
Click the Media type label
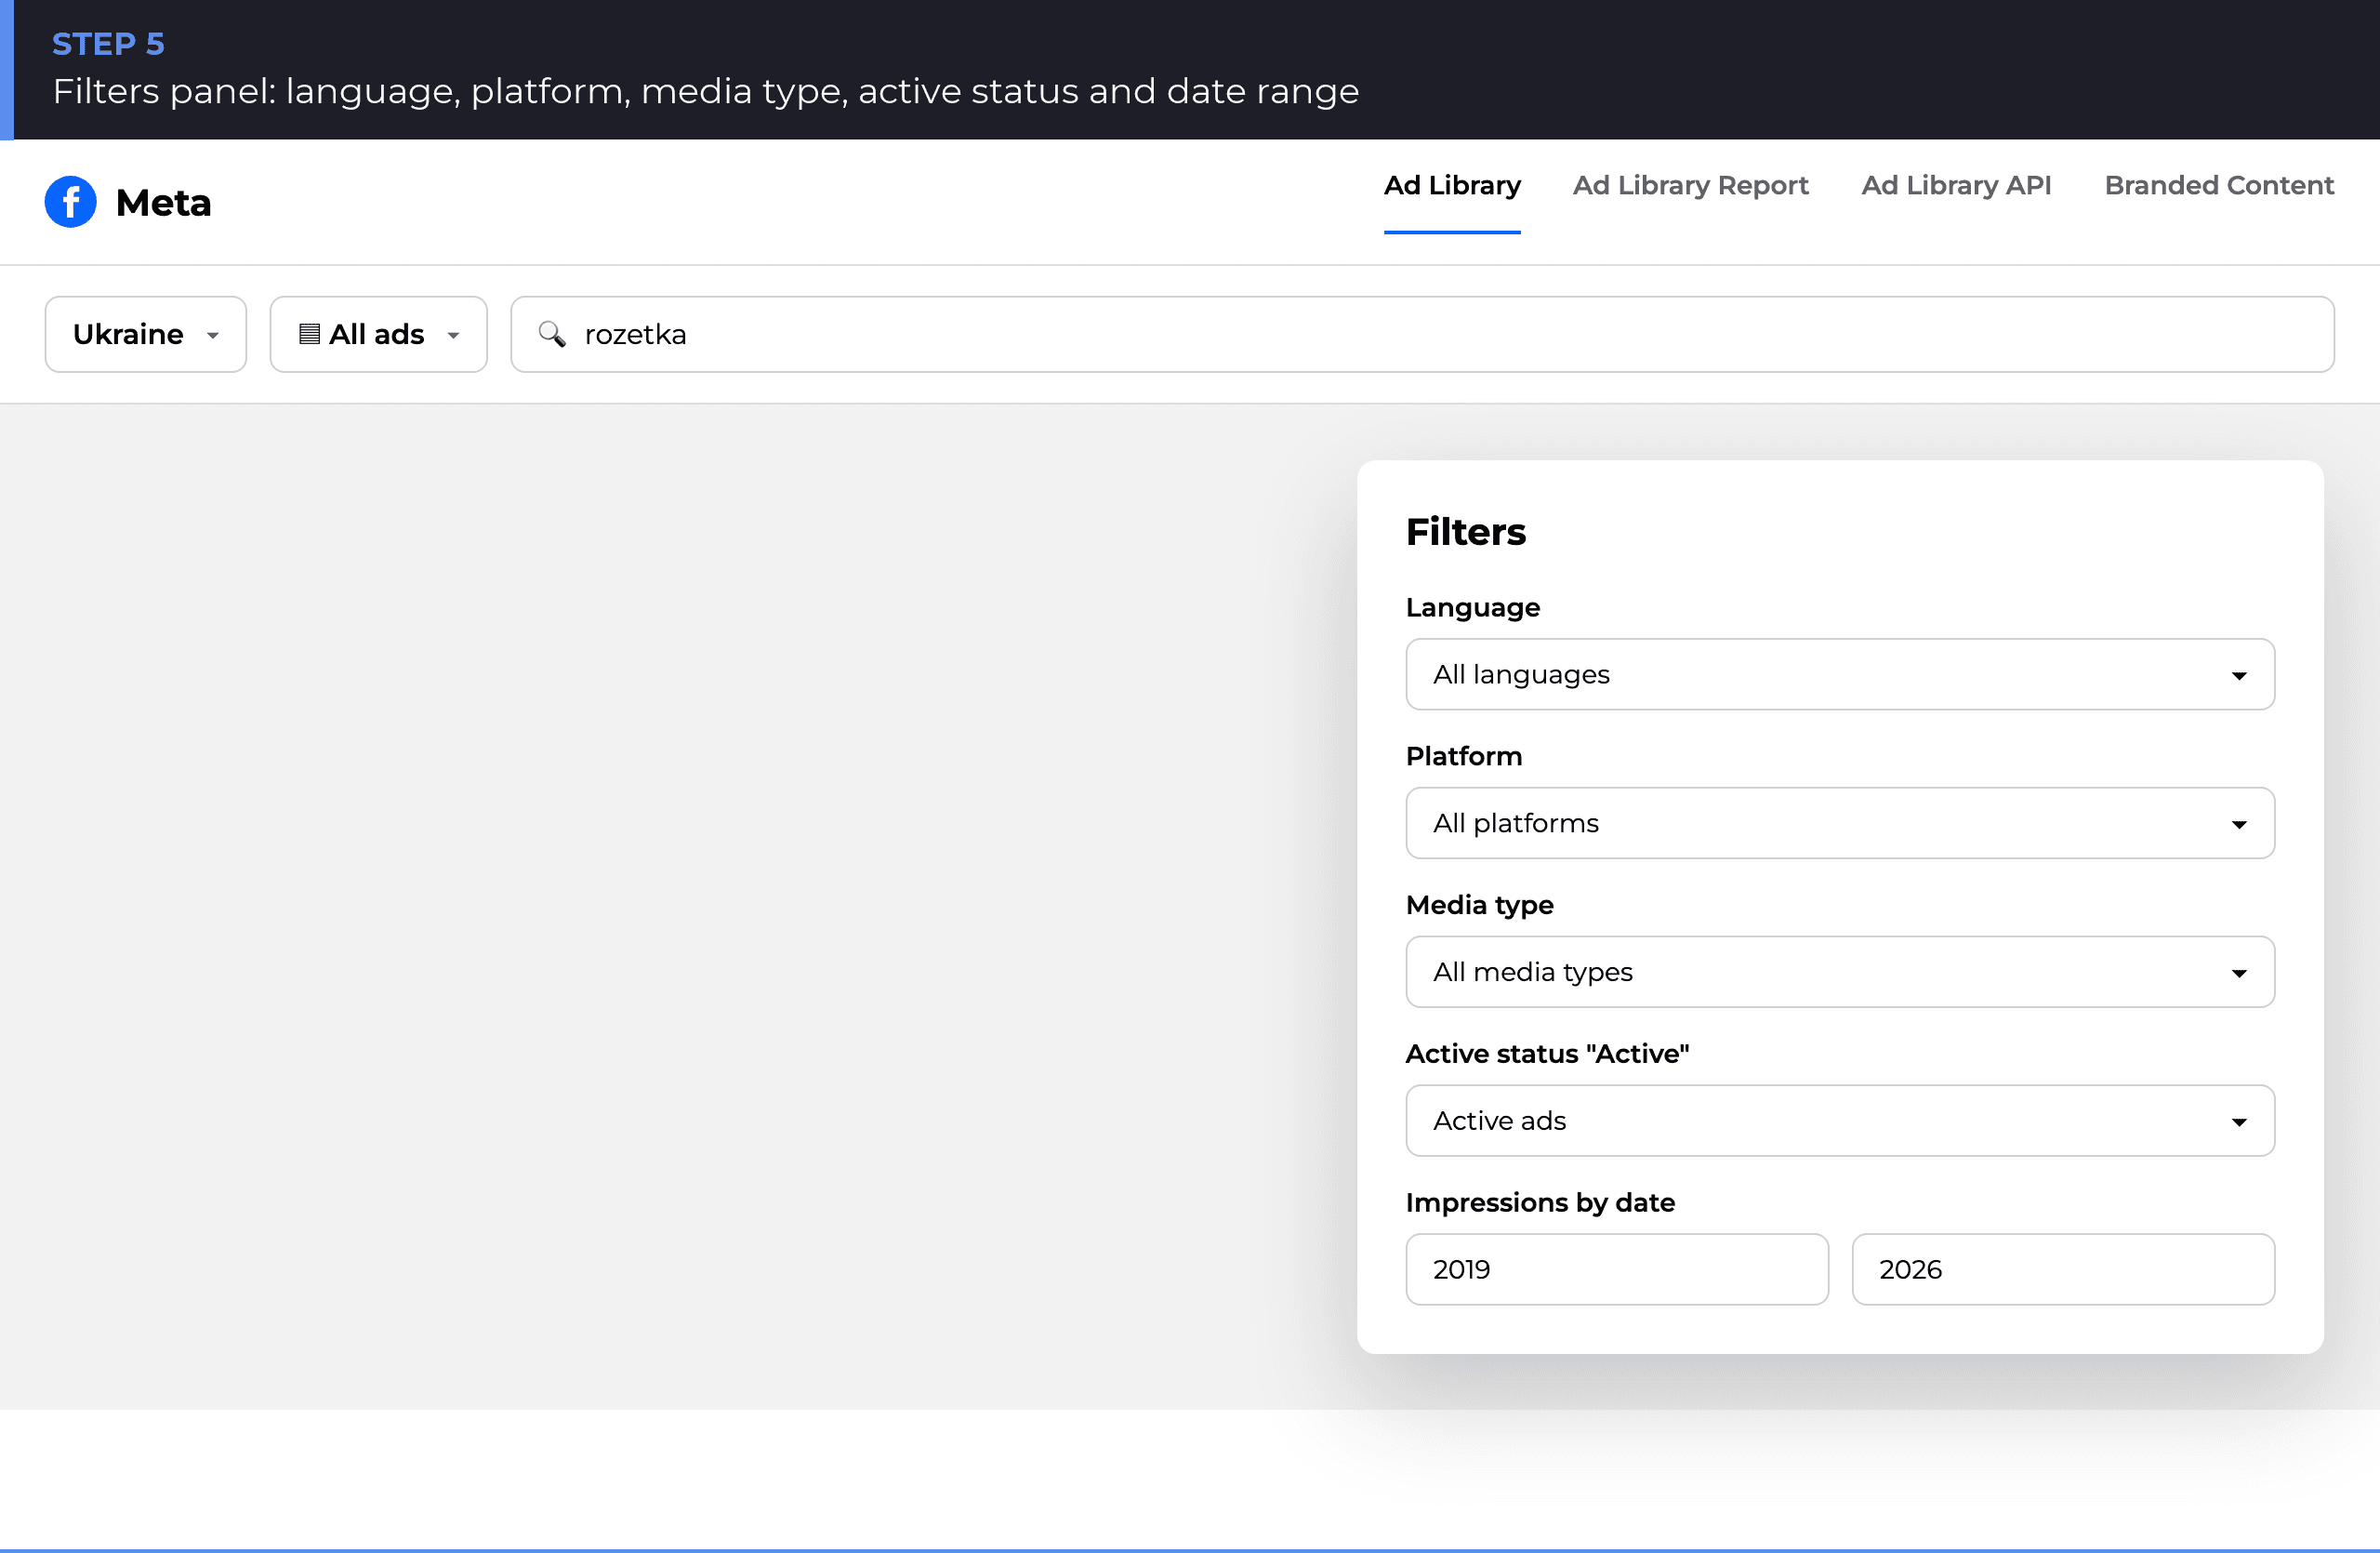(1480, 906)
